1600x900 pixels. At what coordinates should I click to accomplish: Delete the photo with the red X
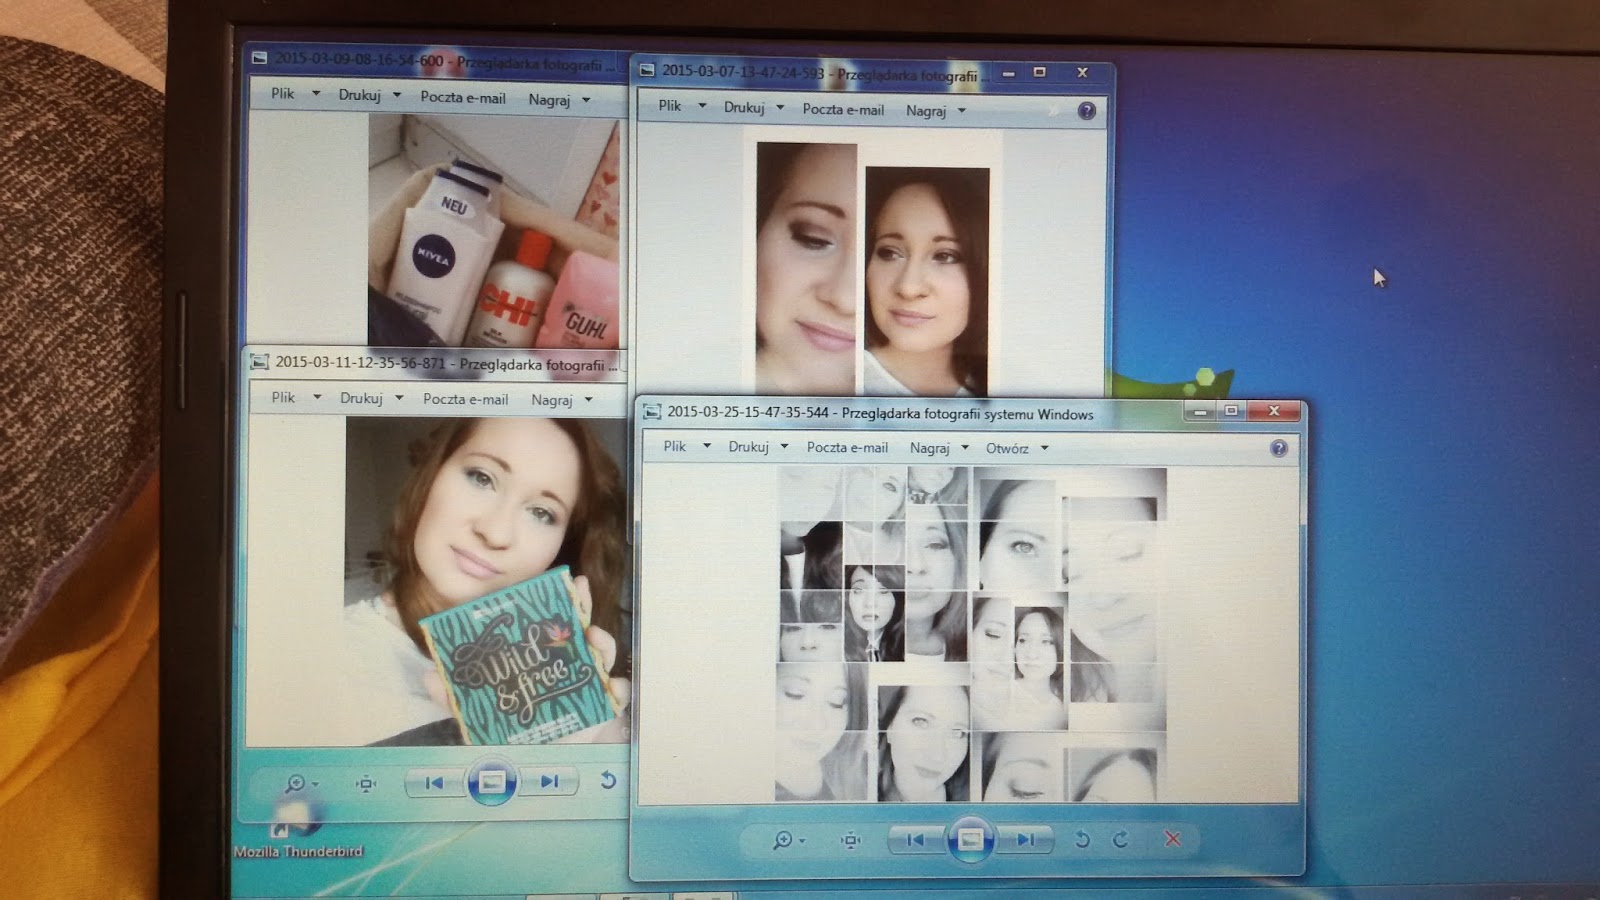tap(1173, 839)
